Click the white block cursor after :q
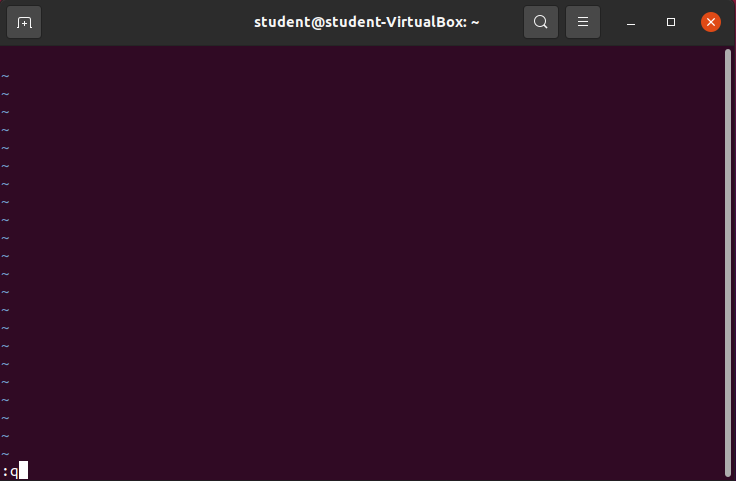The height and width of the screenshot is (481, 736). tap(23, 470)
